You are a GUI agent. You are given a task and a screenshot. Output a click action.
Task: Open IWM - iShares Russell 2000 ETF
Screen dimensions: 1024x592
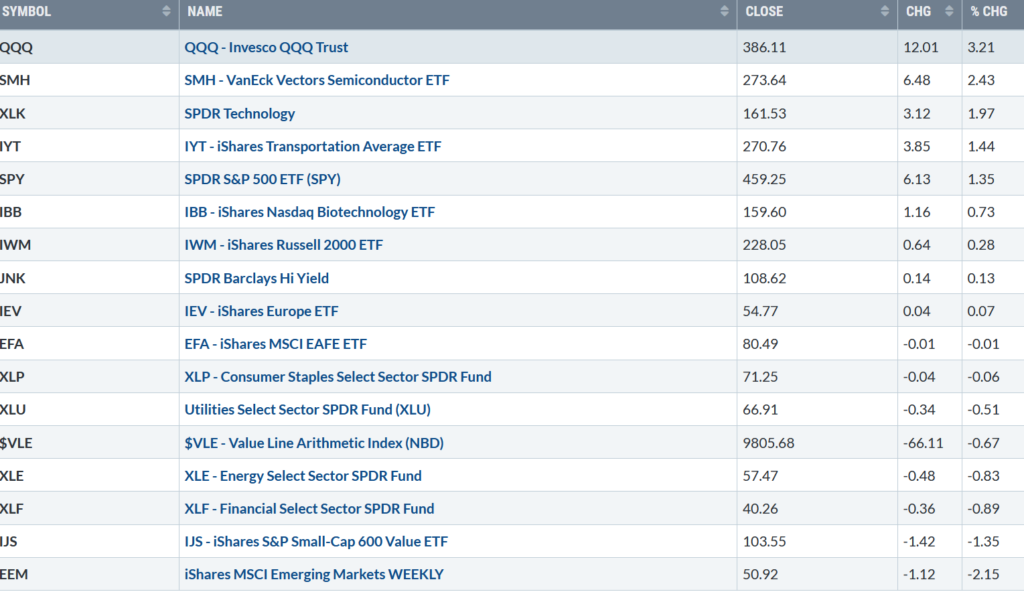283,244
